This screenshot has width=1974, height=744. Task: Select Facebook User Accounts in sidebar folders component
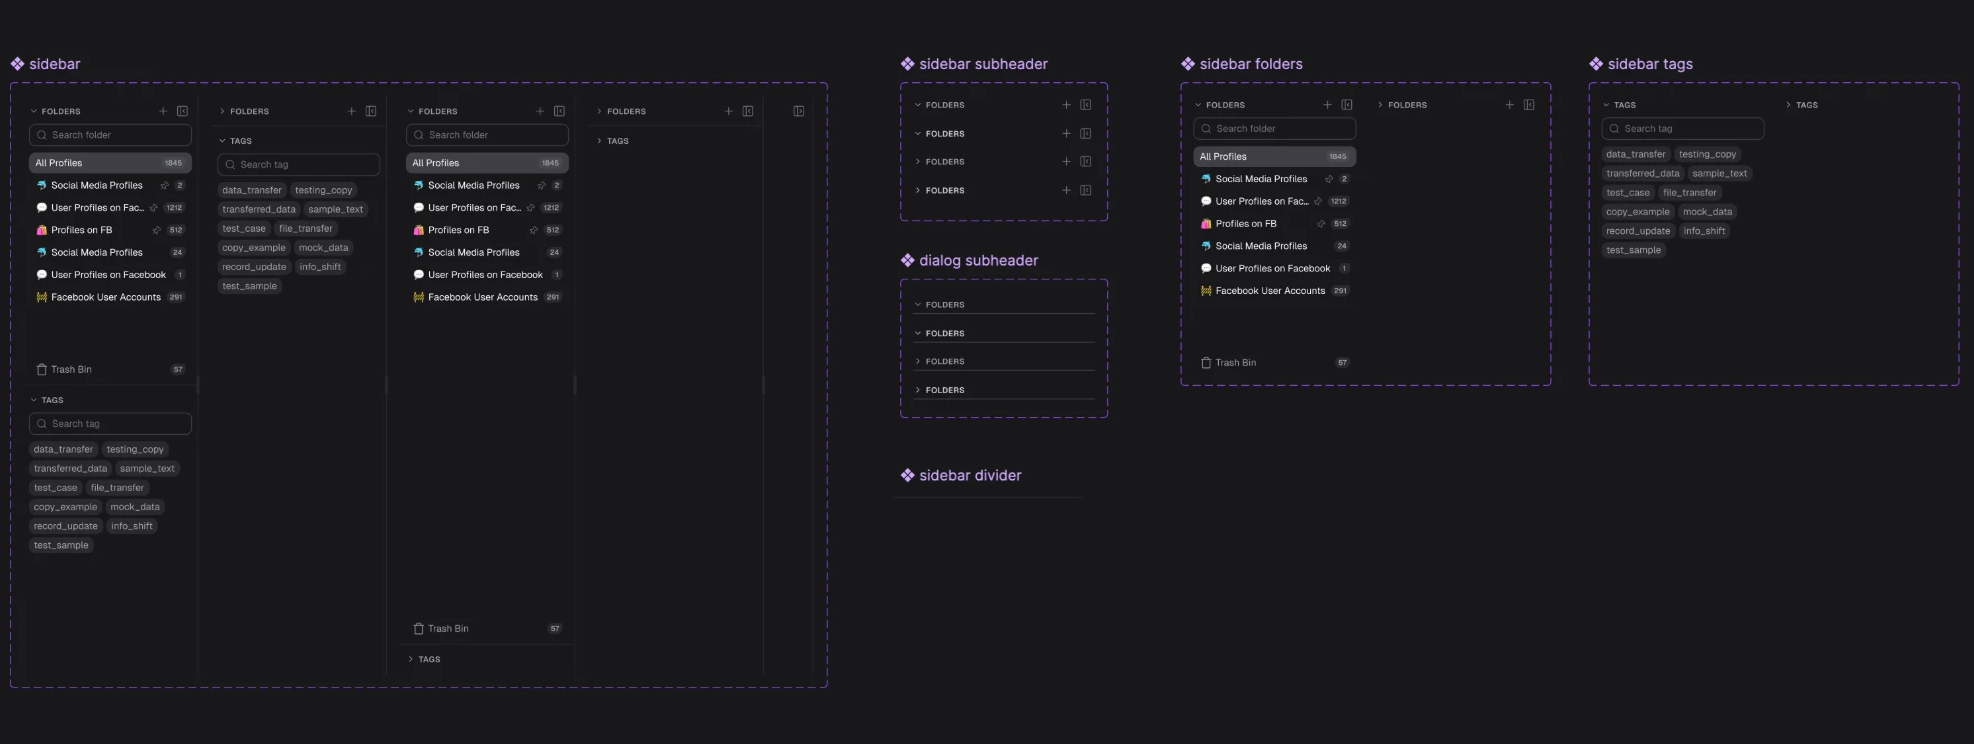pyautogui.click(x=1274, y=291)
